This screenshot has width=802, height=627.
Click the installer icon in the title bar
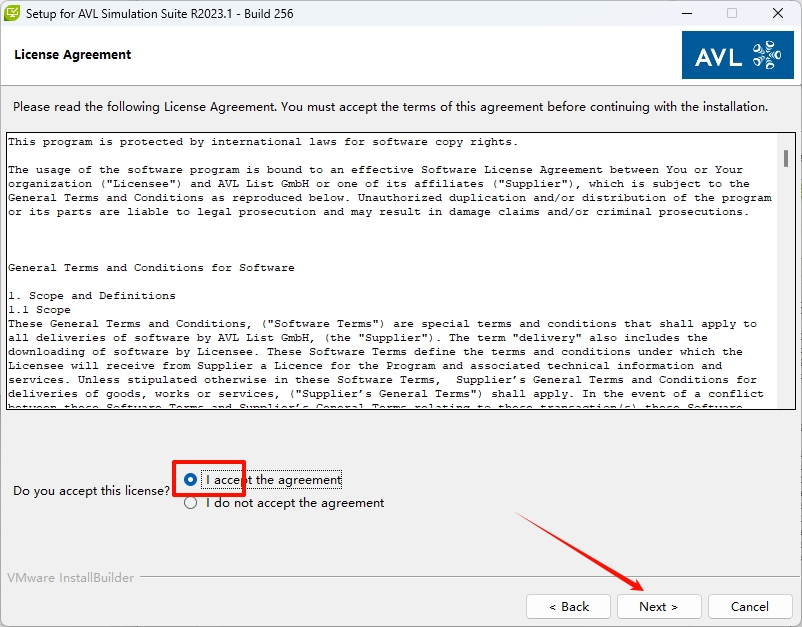pos(13,14)
